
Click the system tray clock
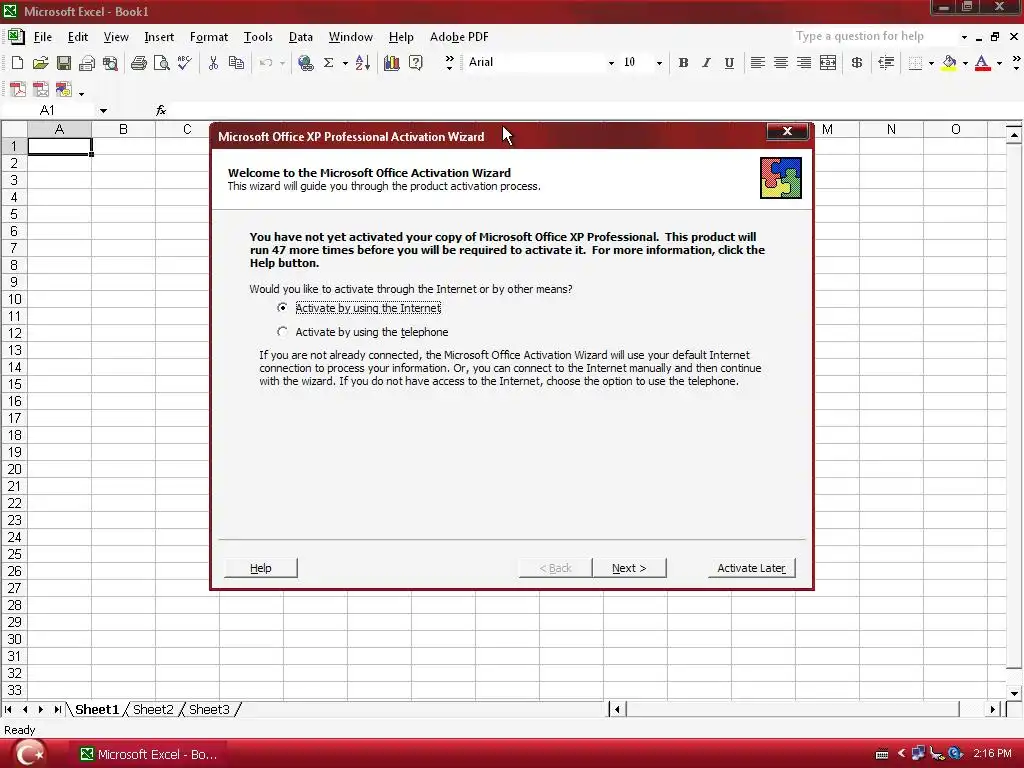992,754
